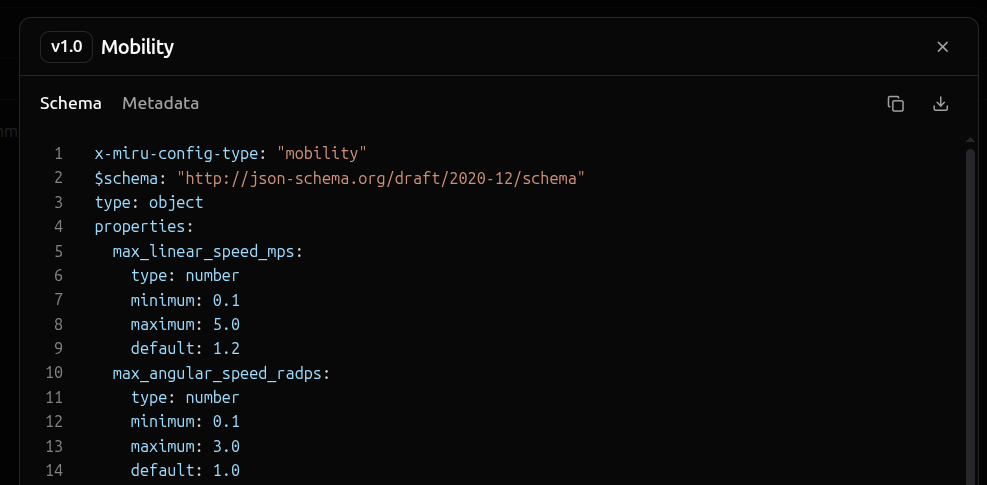This screenshot has height=485, width=987.
Task: Place cursor on the "type: object" line
Action: point(149,202)
